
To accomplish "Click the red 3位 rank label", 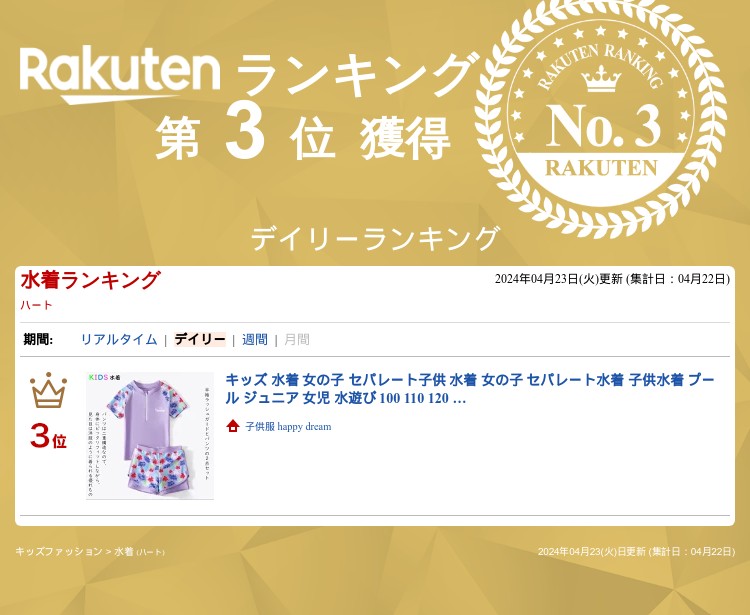I will (48, 437).
